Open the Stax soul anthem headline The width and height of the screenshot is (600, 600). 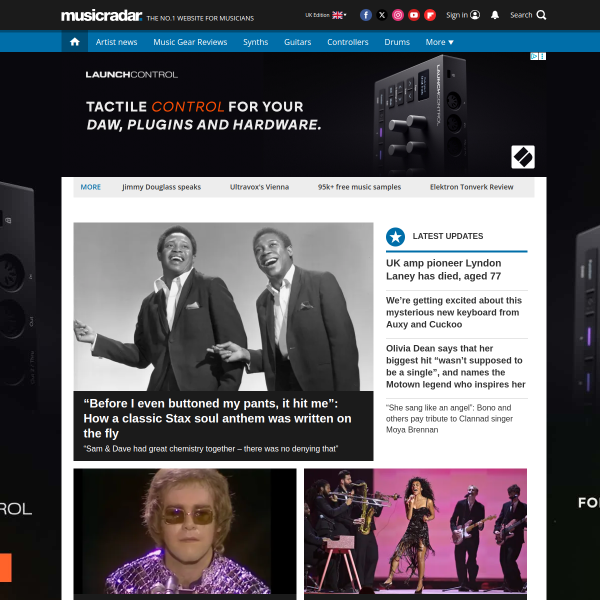click(217, 418)
